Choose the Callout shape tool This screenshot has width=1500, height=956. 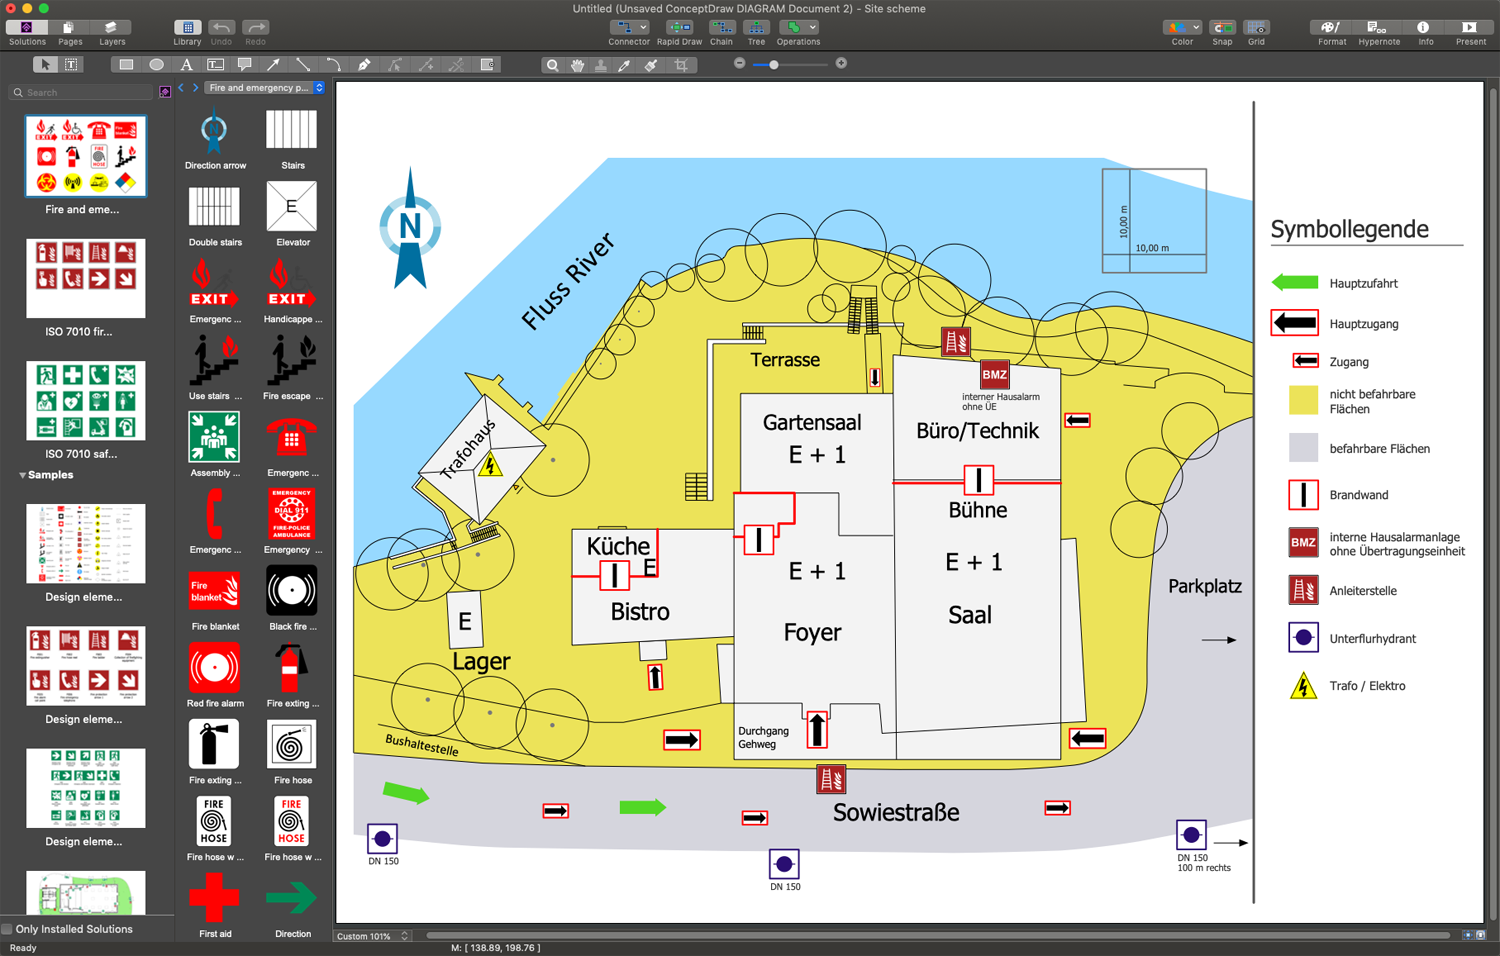tap(245, 65)
